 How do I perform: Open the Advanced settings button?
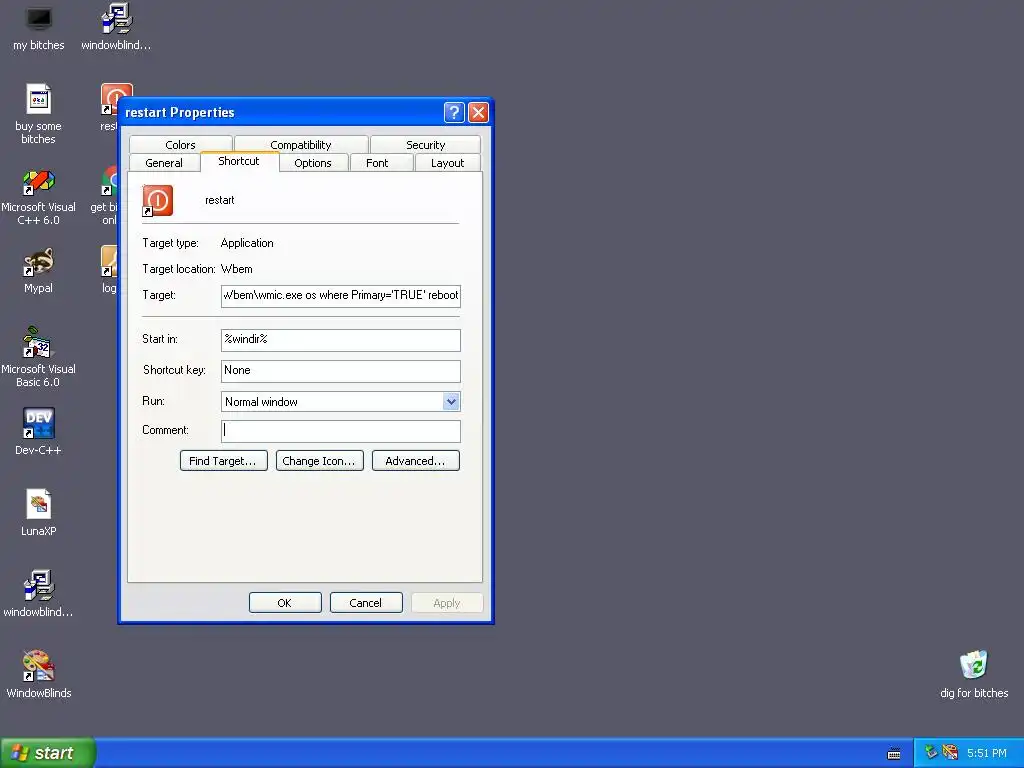[415, 460]
